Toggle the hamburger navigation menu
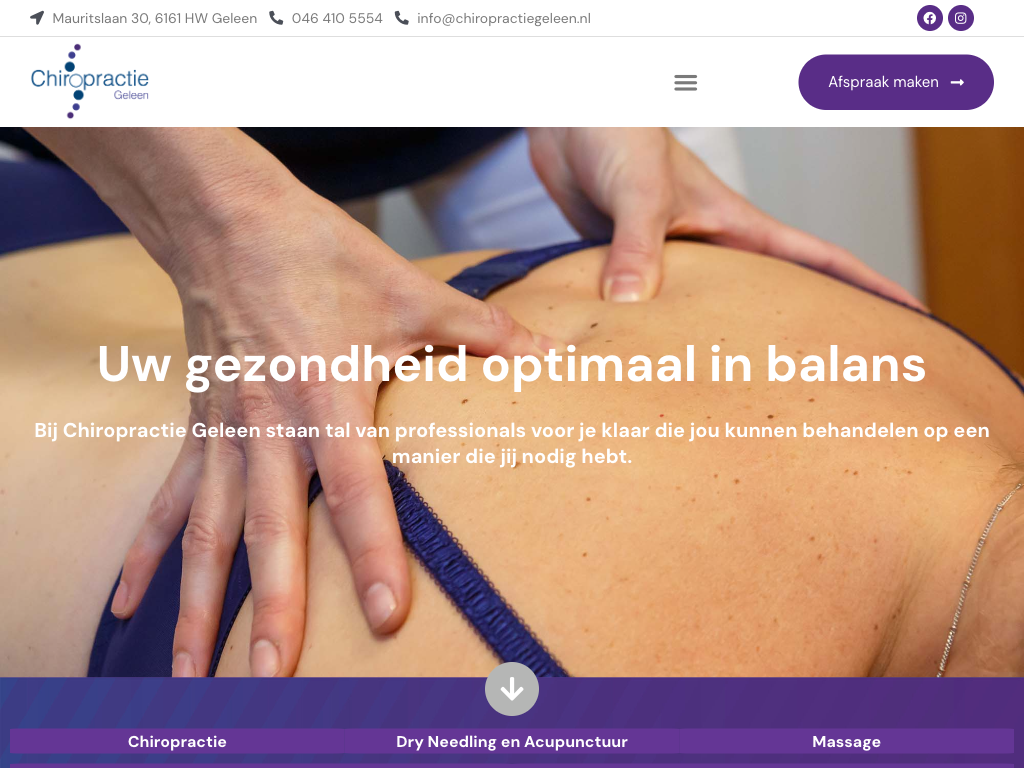 pyautogui.click(x=686, y=82)
